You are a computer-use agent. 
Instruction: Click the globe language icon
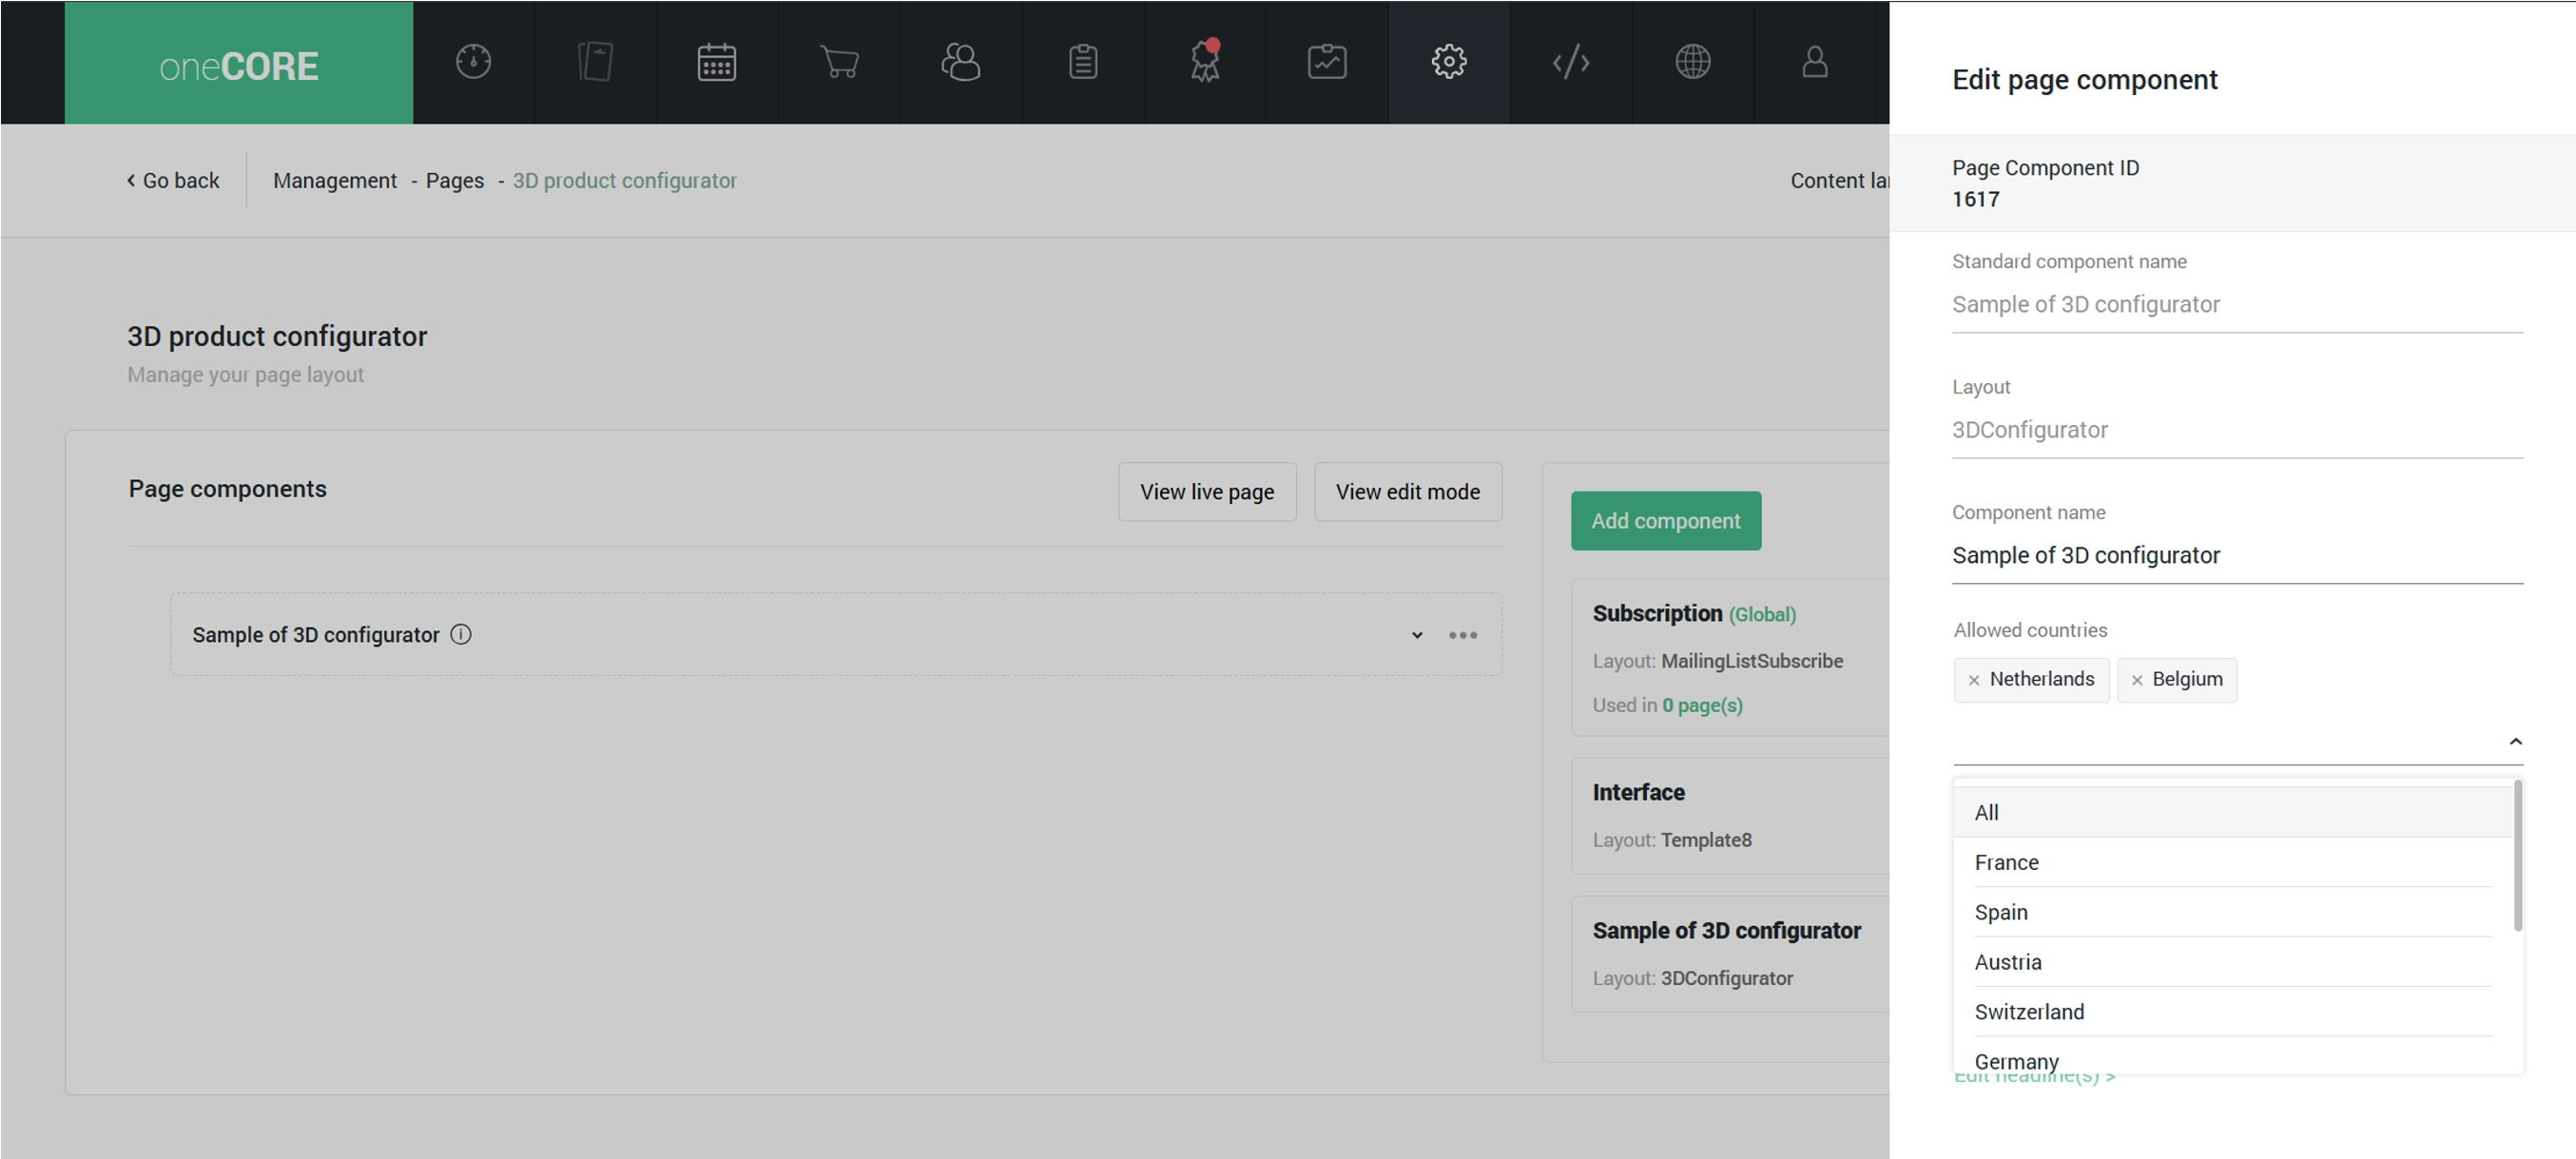1692,62
